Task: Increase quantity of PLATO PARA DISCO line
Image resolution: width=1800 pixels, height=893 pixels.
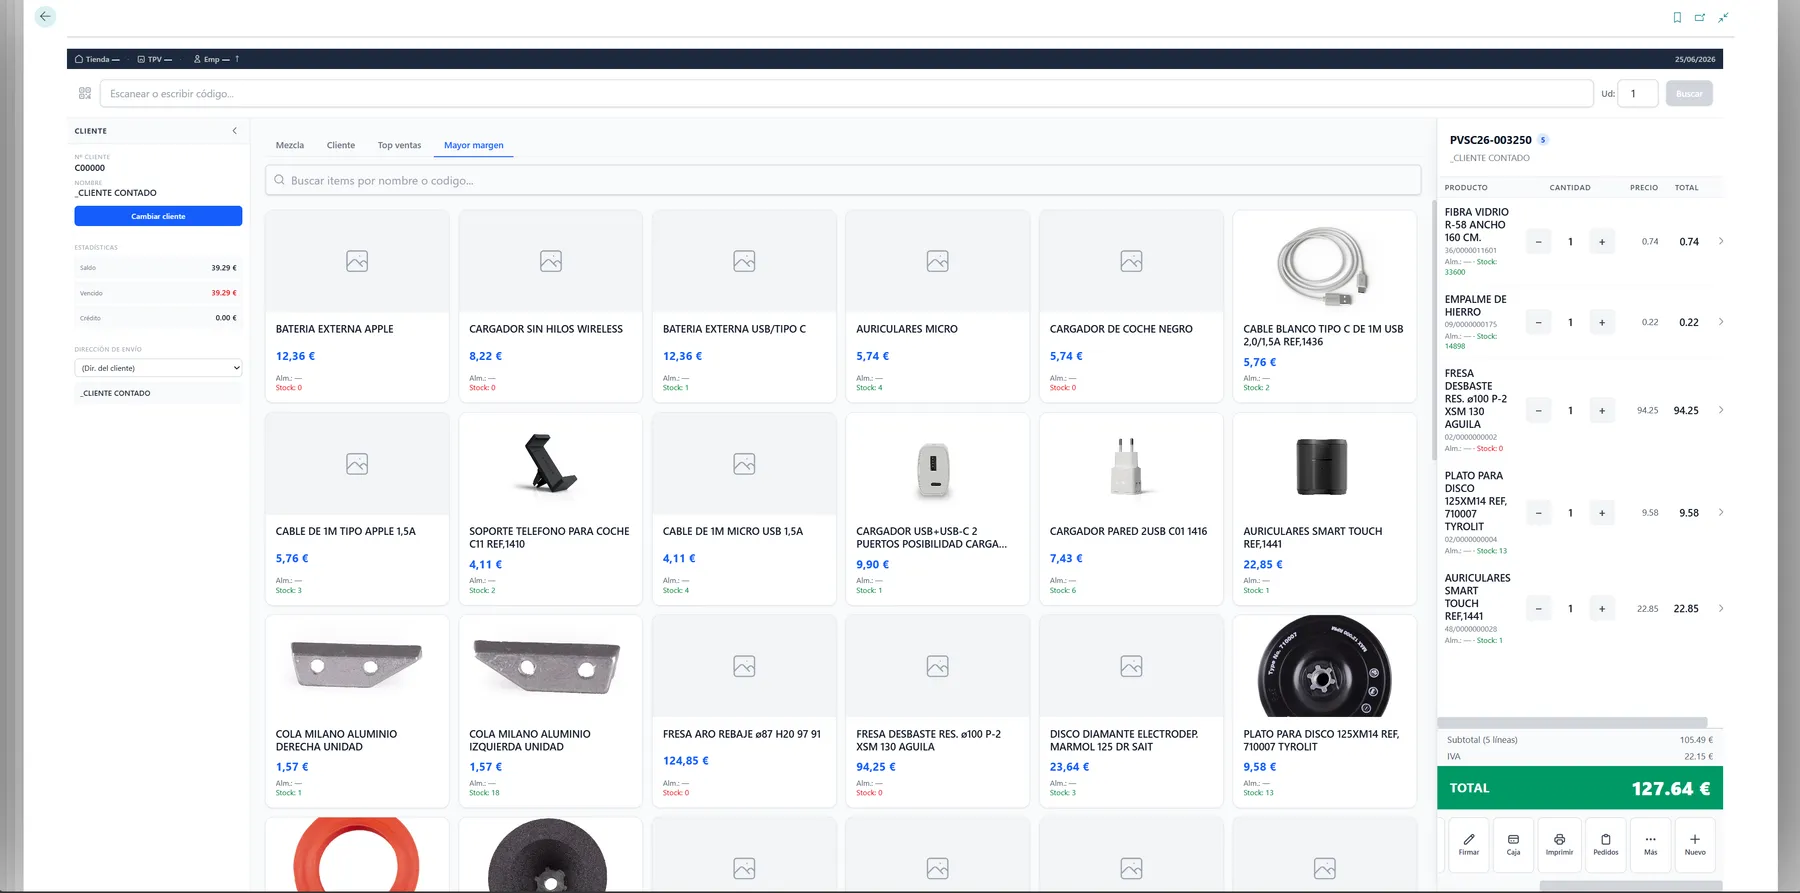Action: tap(1602, 513)
